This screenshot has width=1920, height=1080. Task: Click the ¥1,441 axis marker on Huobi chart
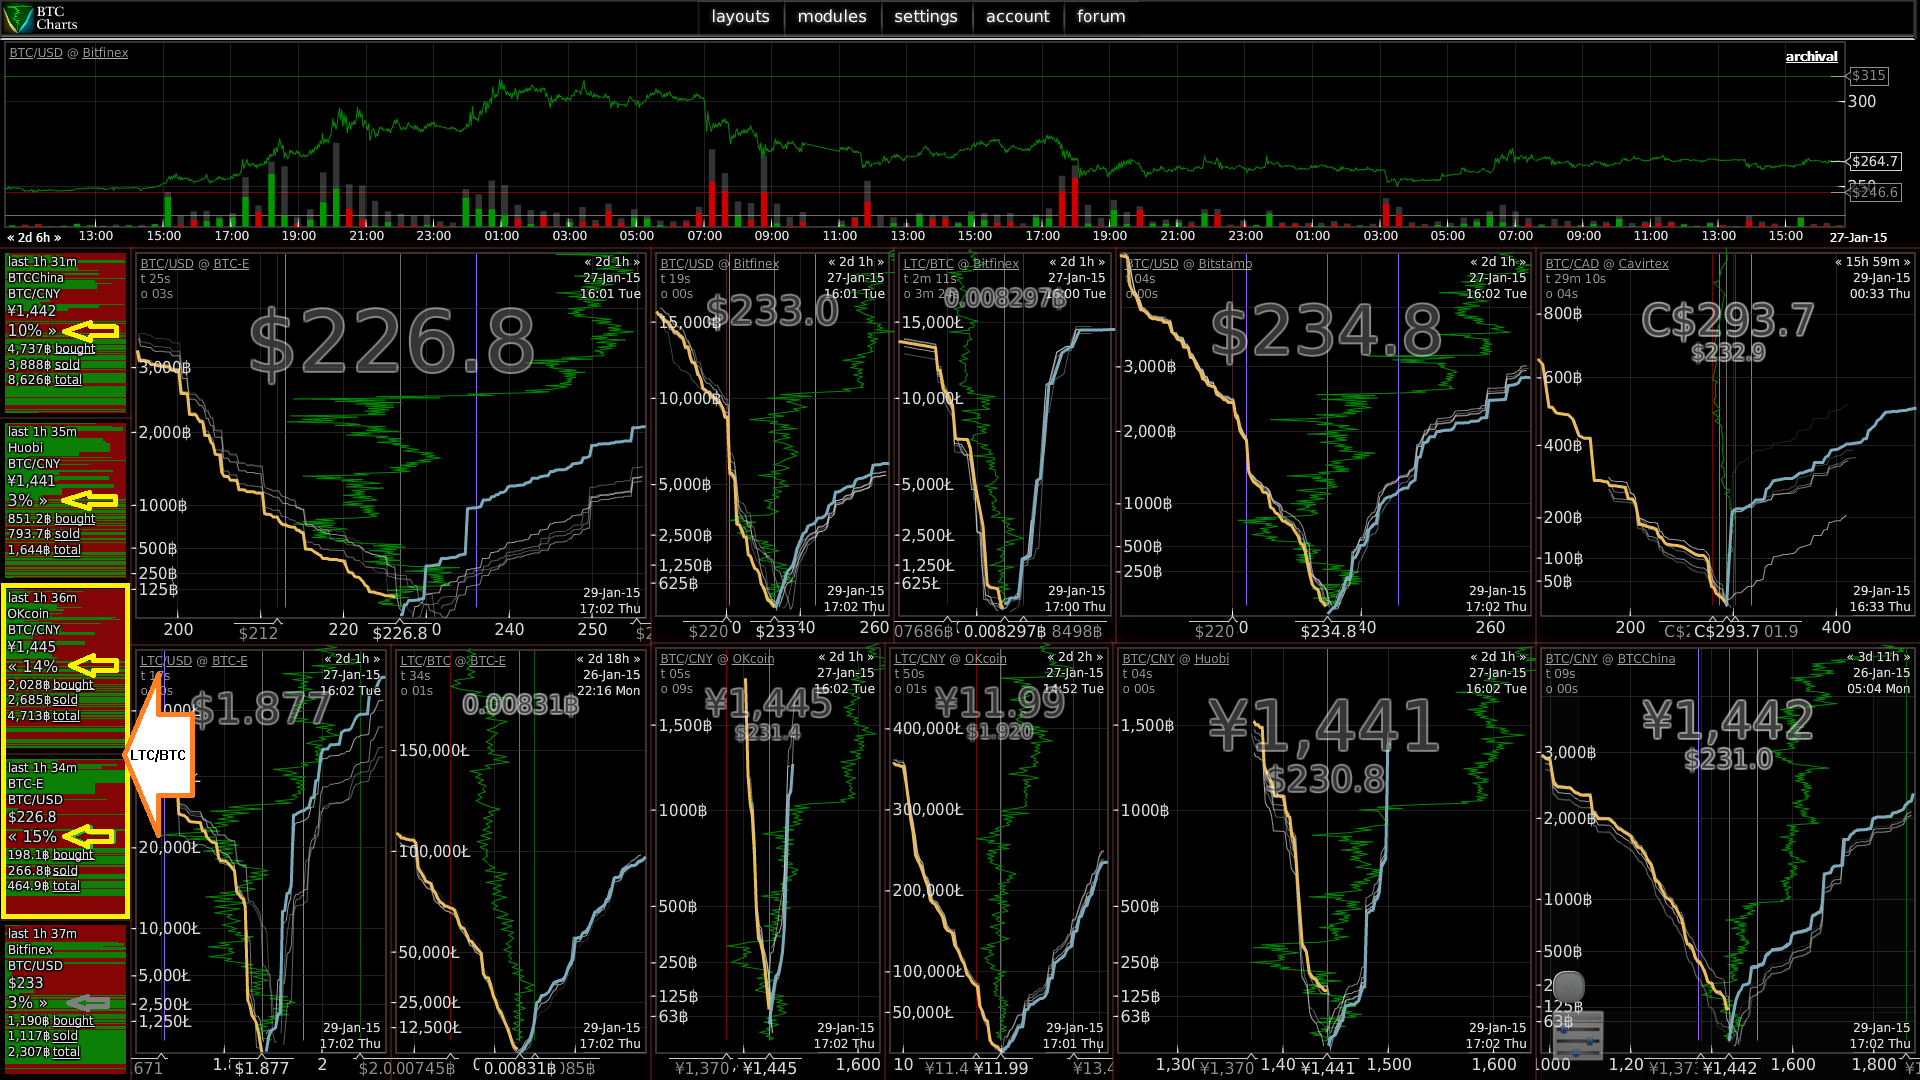click(x=1328, y=1068)
